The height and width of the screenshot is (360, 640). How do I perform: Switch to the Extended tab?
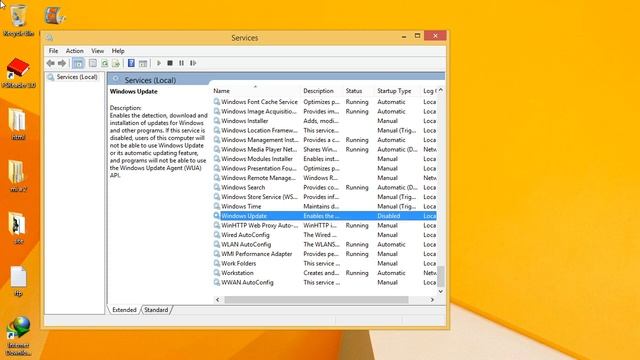(x=124, y=310)
